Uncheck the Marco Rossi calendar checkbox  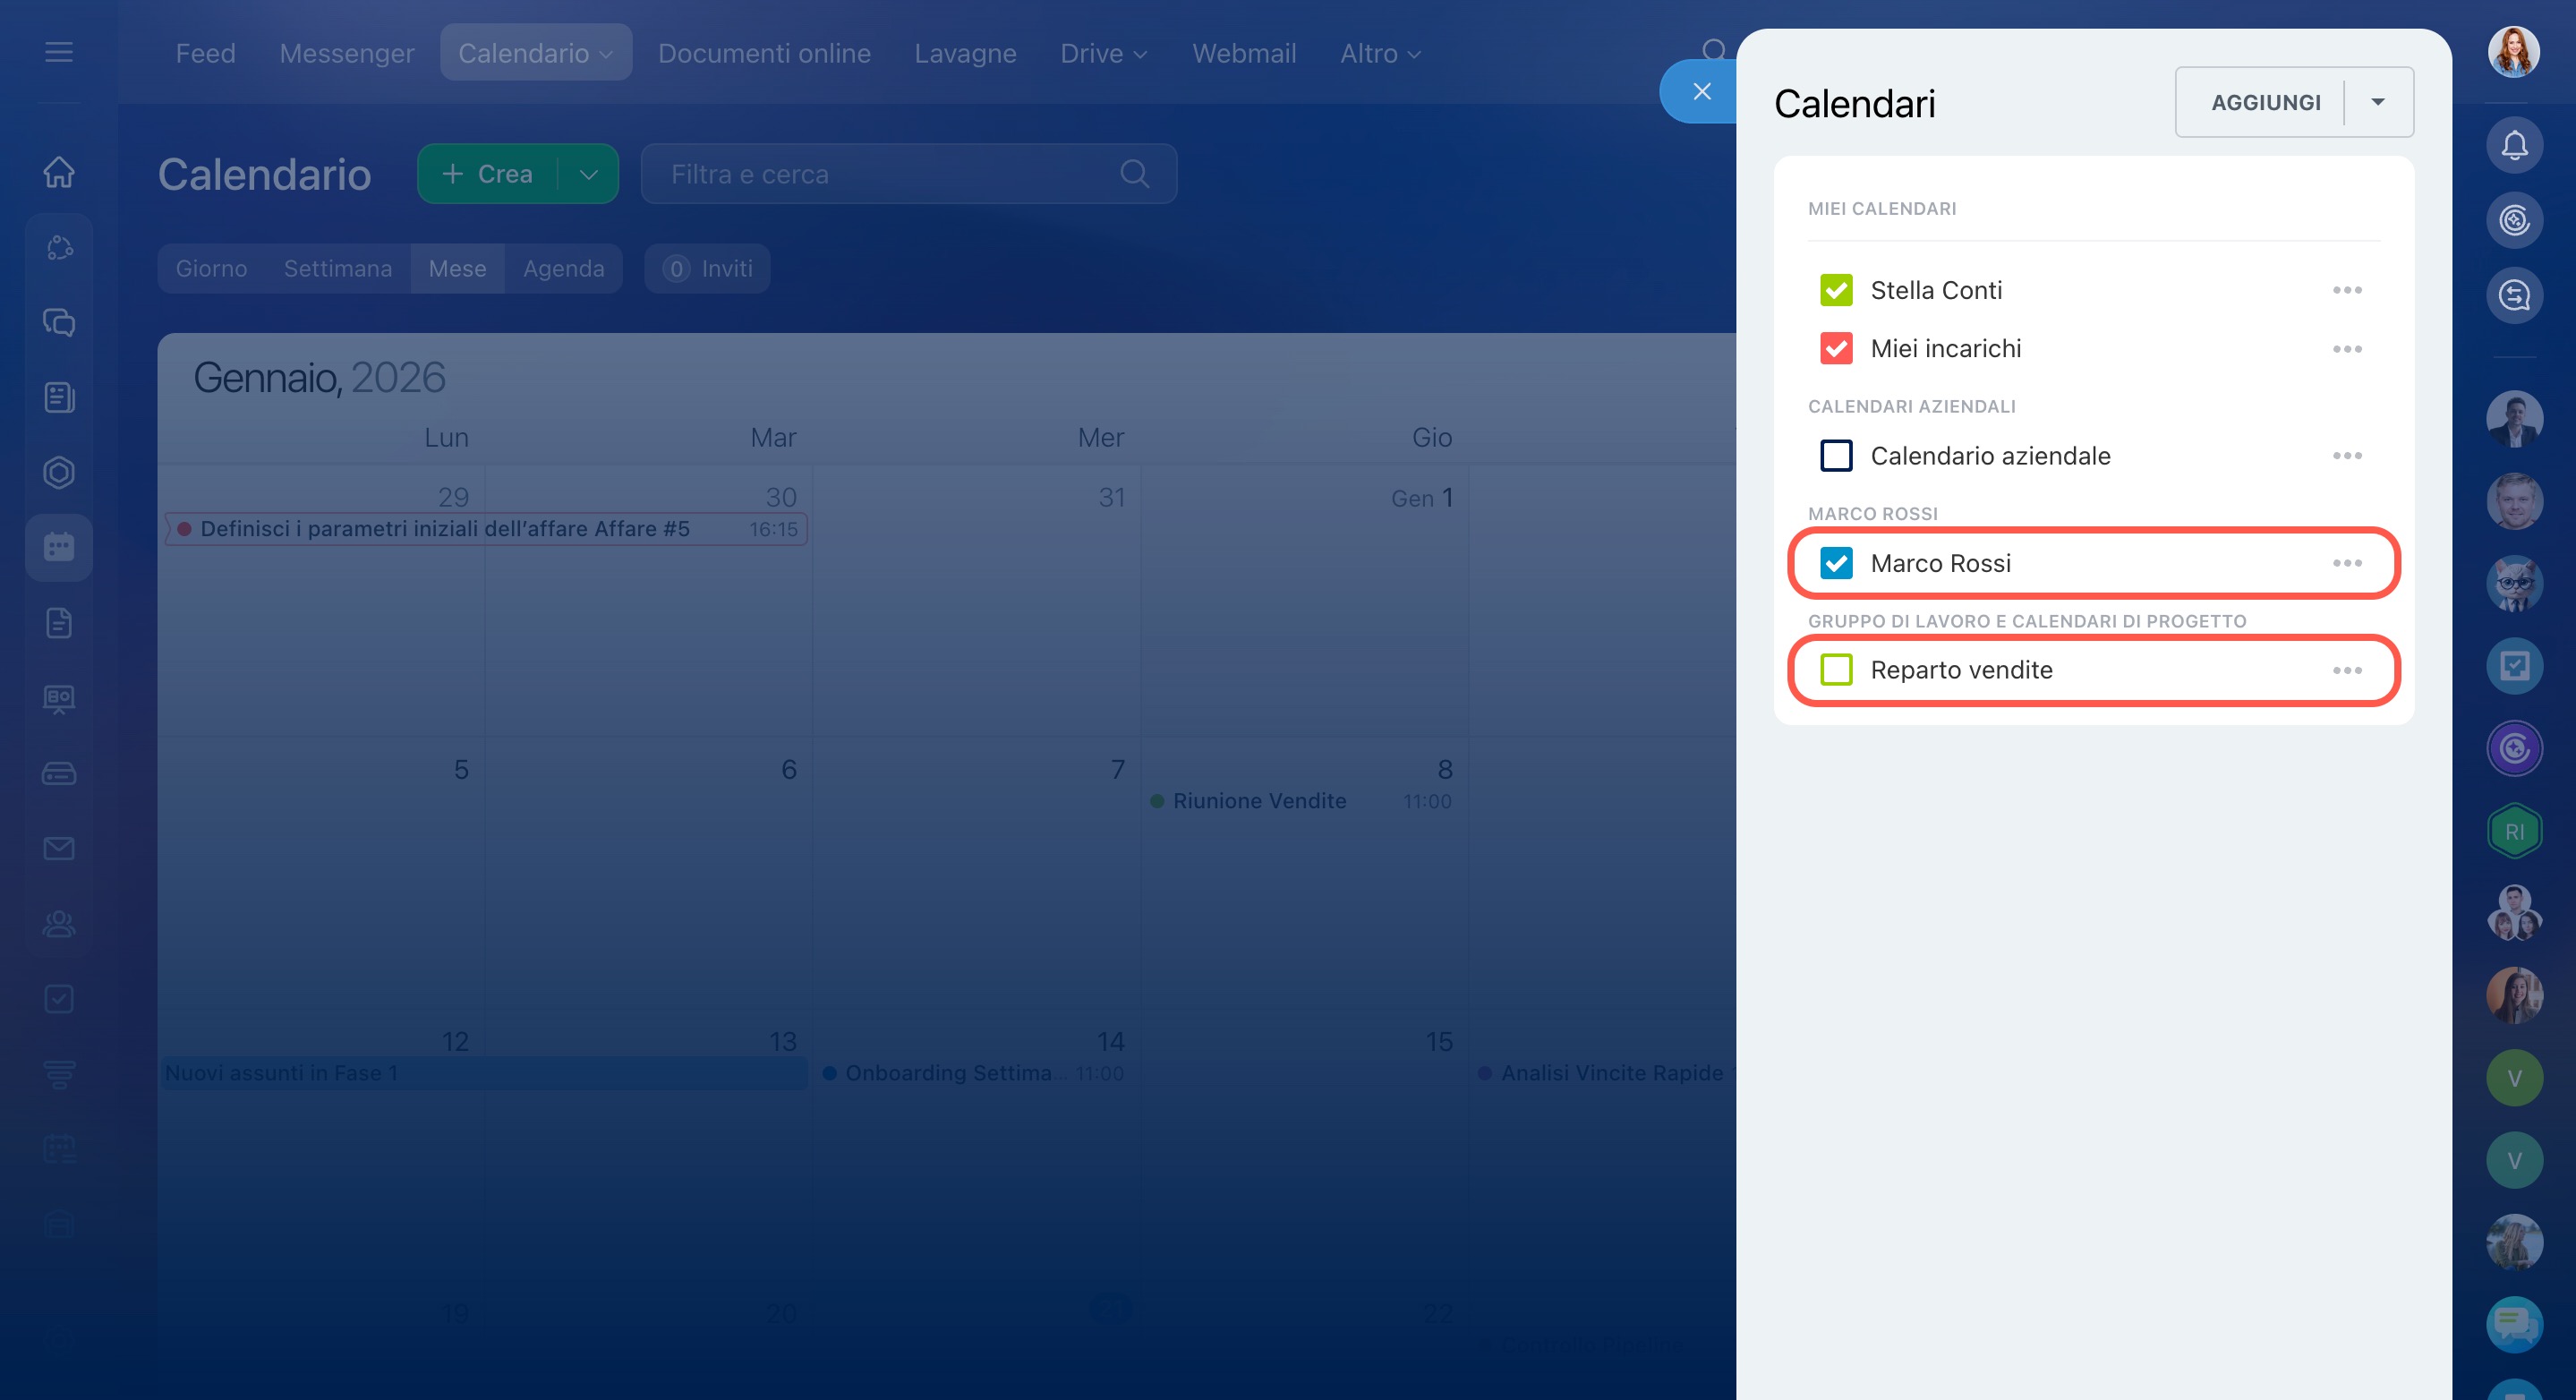(x=1836, y=563)
